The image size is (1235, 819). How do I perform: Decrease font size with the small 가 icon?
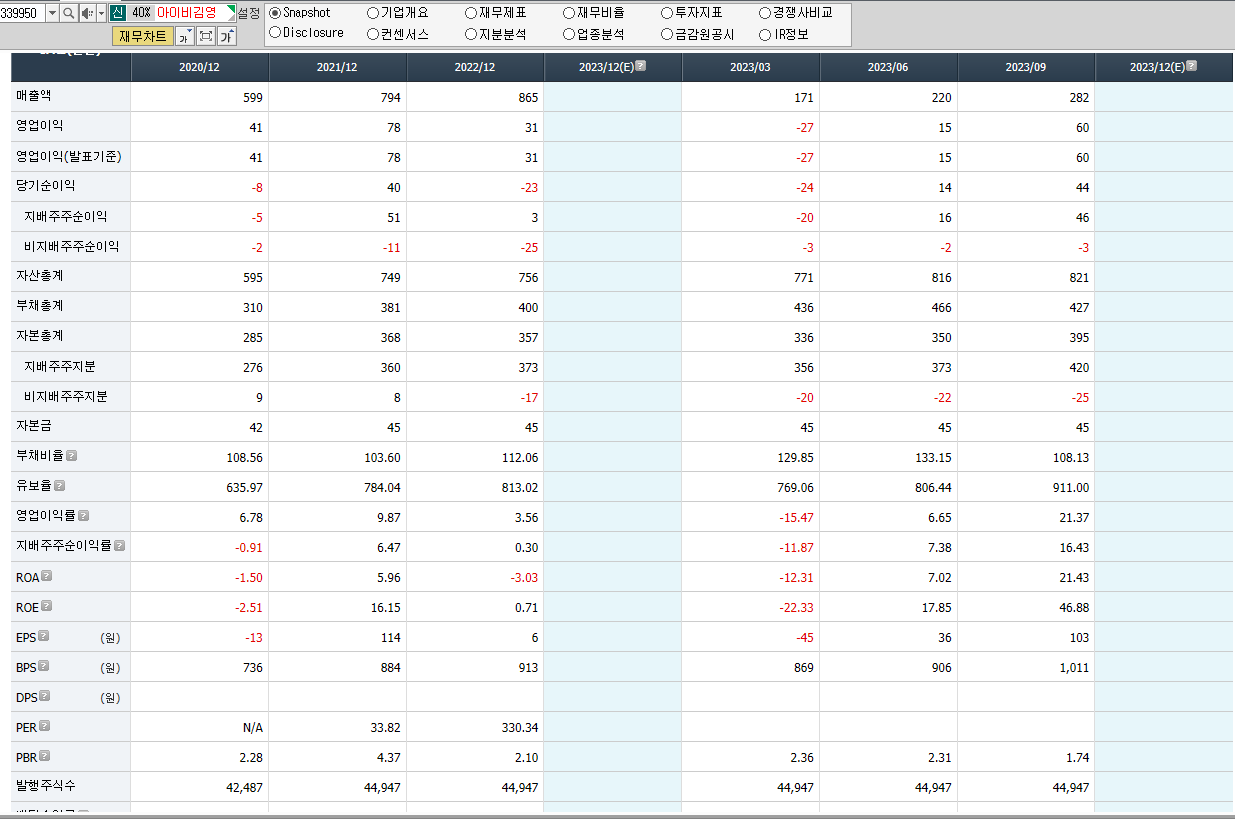pos(185,37)
